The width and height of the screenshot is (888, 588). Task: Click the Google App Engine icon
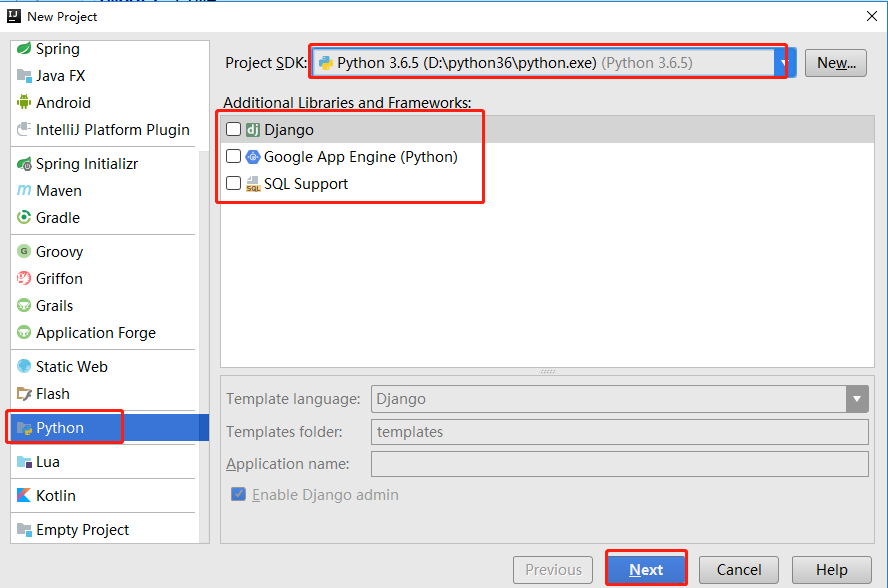[x=253, y=157]
